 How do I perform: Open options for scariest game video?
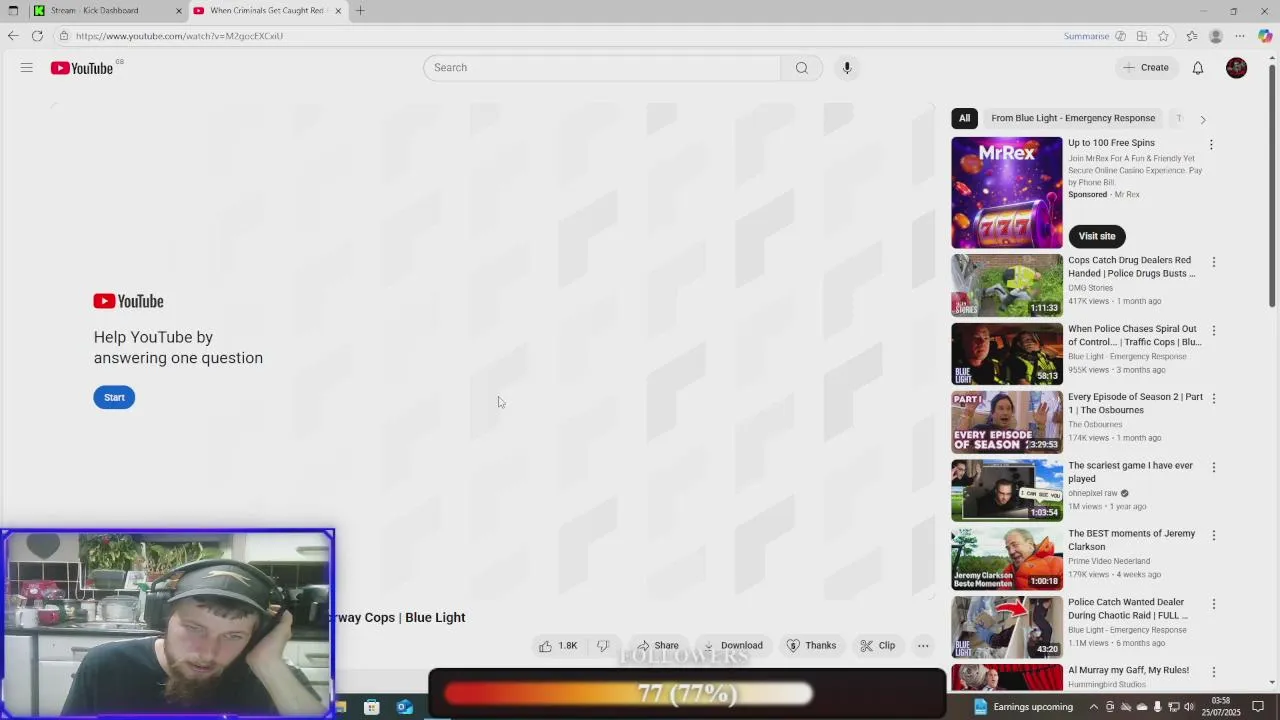[1214, 467]
